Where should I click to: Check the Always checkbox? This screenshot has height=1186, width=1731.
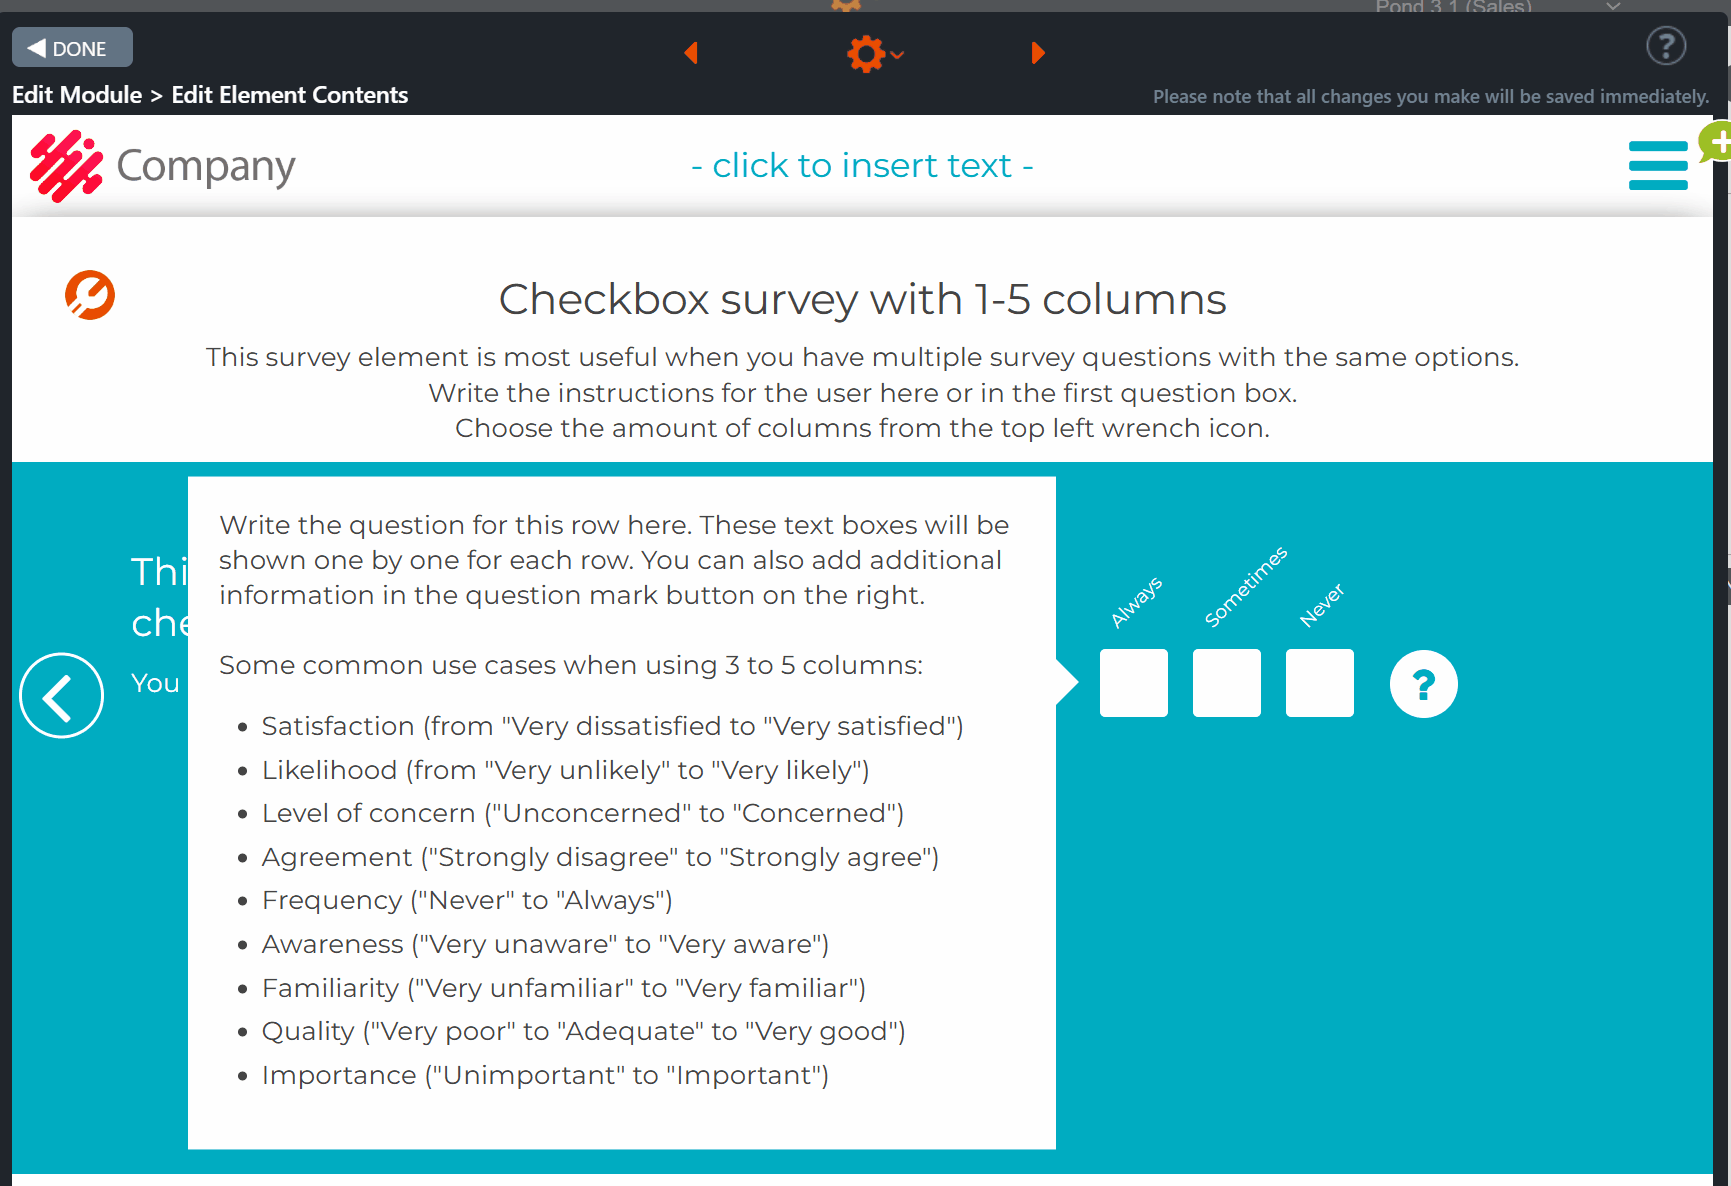[x=1134, y=683]
